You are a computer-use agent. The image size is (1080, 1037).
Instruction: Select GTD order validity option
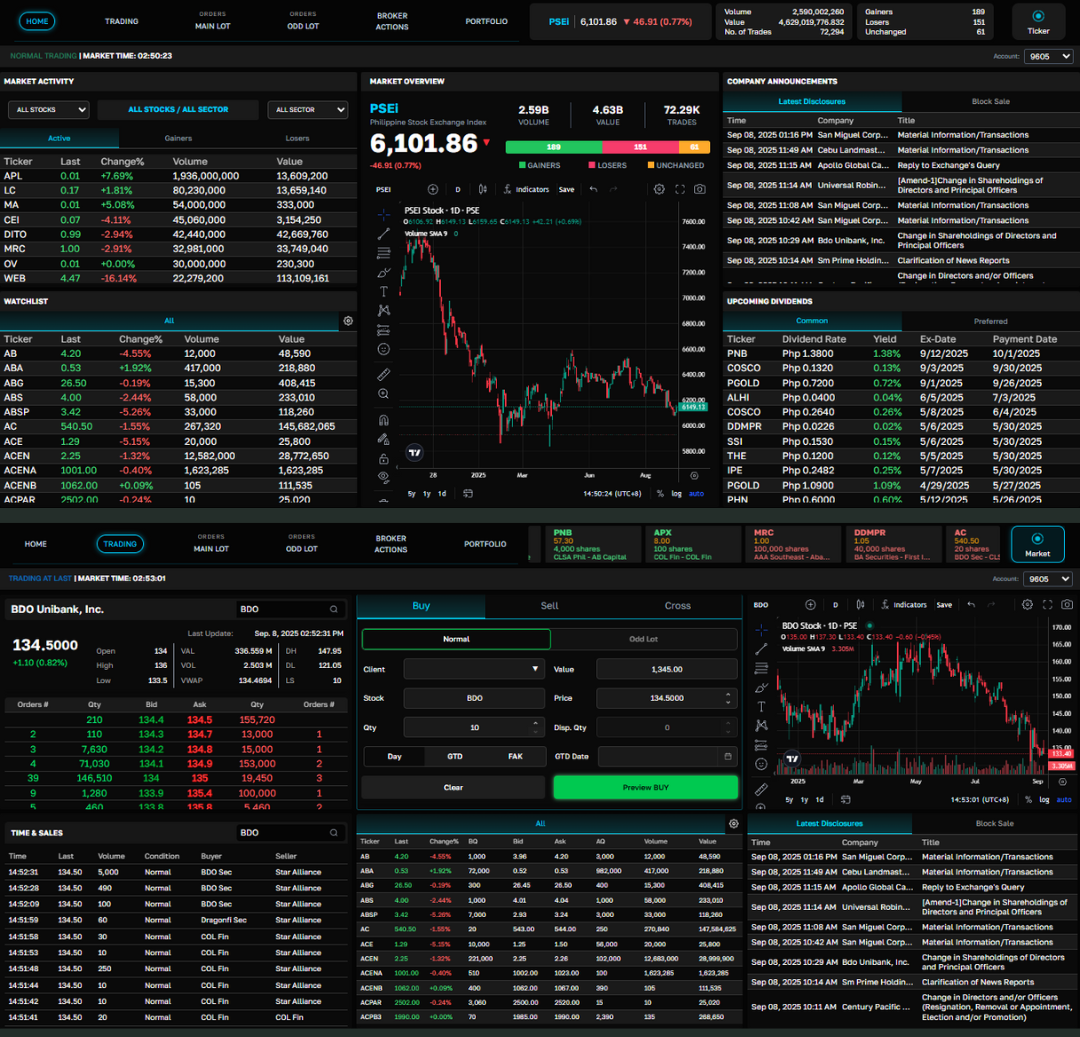(454, 757)
